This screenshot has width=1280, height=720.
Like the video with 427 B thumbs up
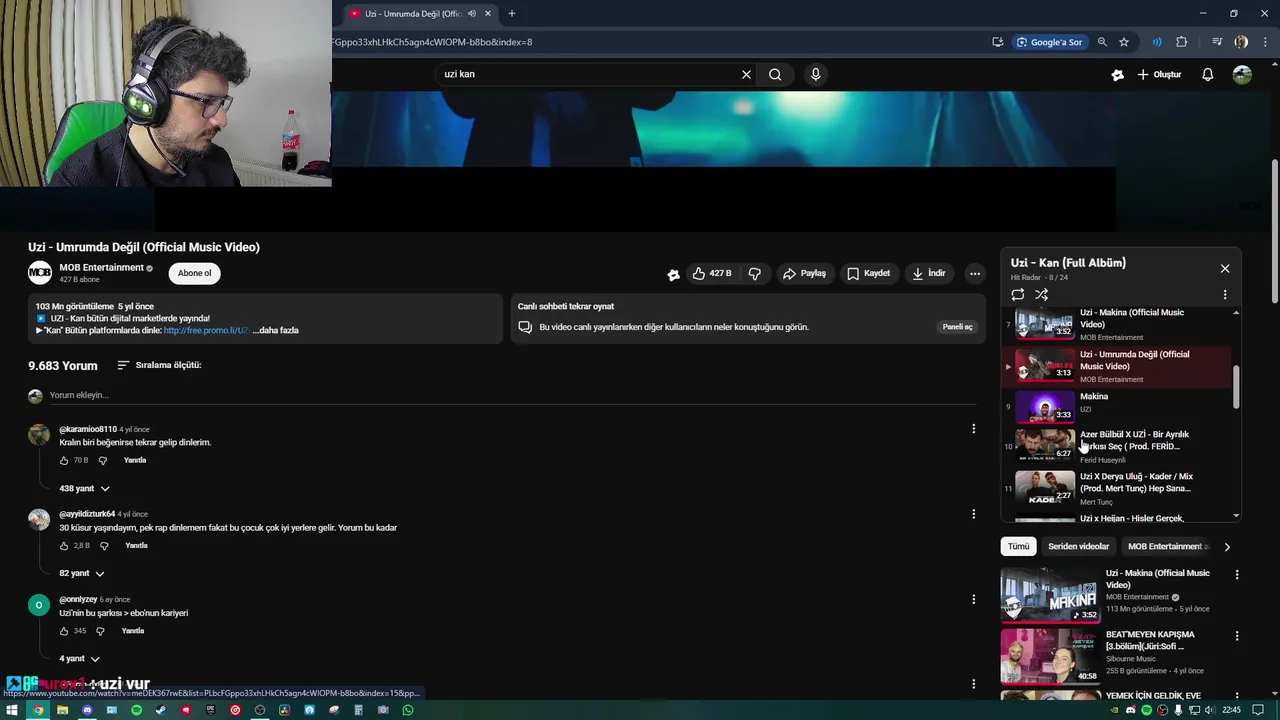(712, 273)
